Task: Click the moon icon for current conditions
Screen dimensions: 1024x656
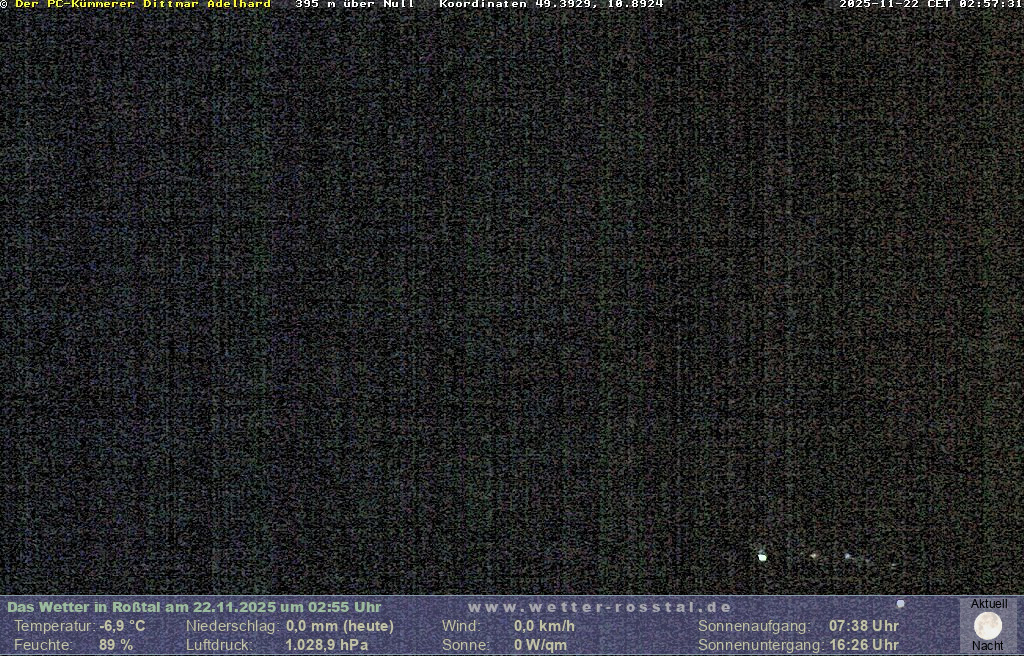Action: (988, 626)
